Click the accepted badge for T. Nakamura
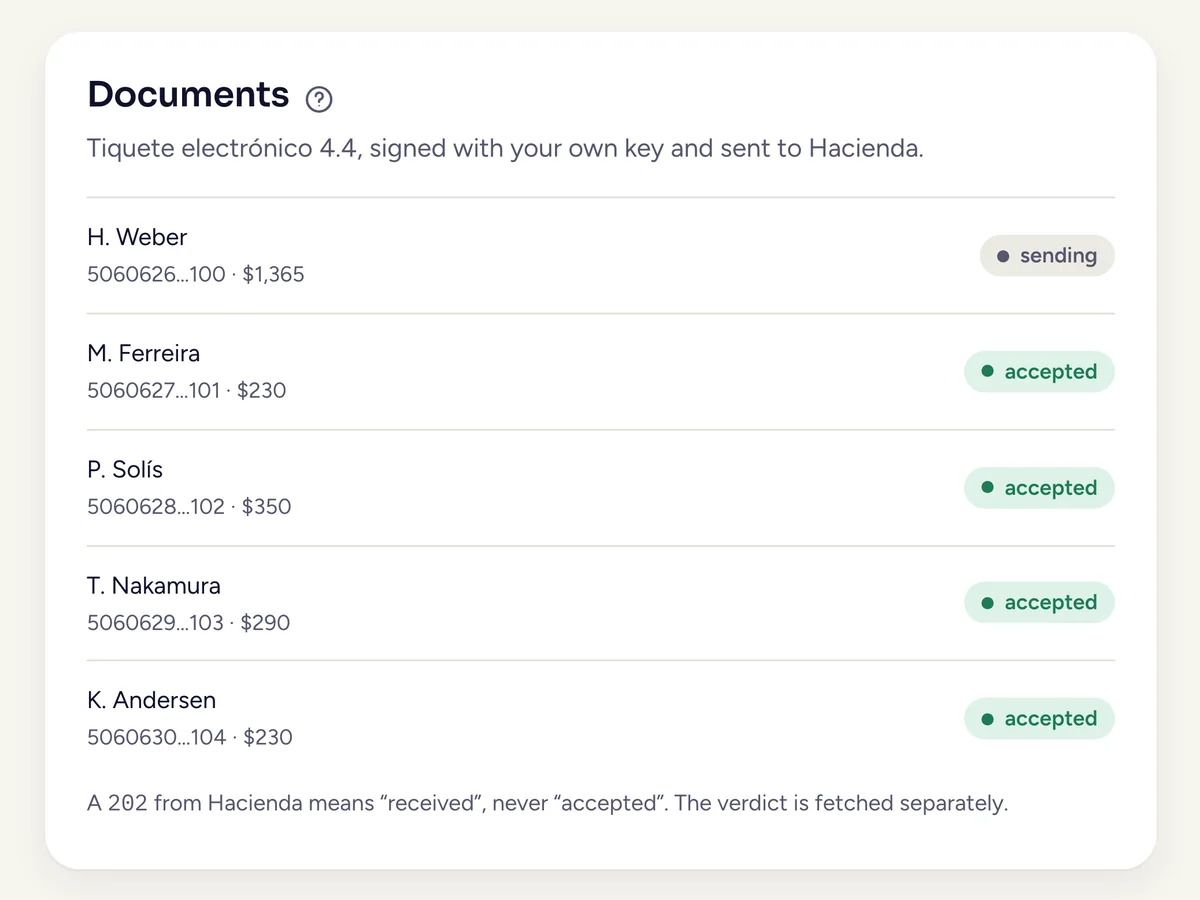1200x900 pixels. click(1039, 603)
